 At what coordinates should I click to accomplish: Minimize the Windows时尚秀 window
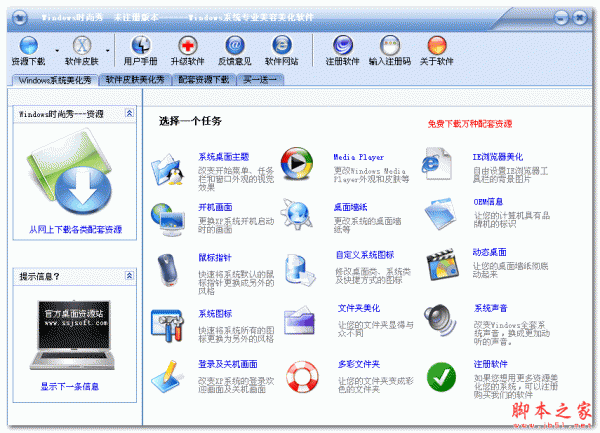coord(561,18)
